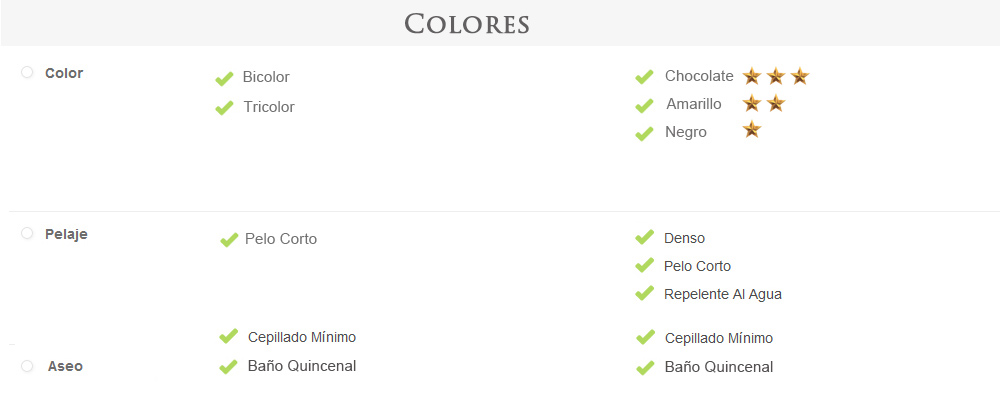Click the Repelente Al Agua text

[723, 294]
